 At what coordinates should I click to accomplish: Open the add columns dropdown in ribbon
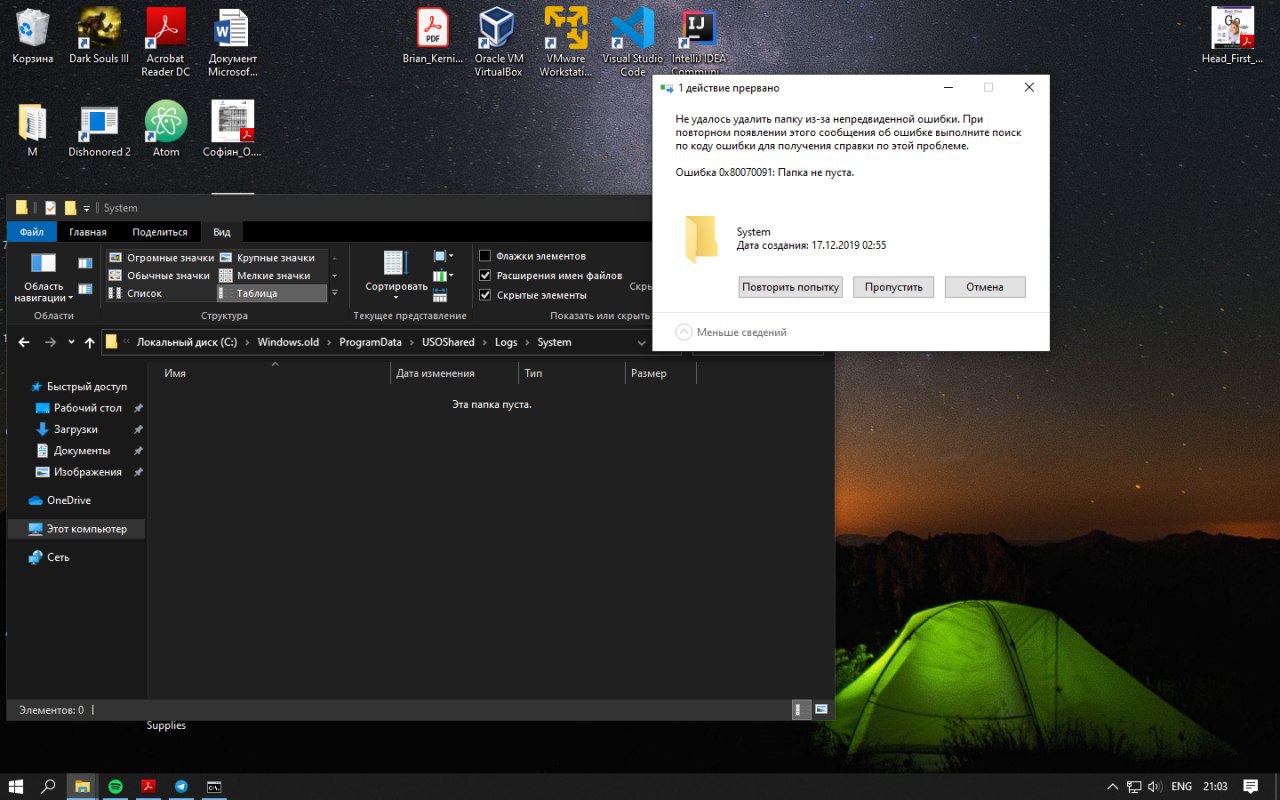(443, 275)
